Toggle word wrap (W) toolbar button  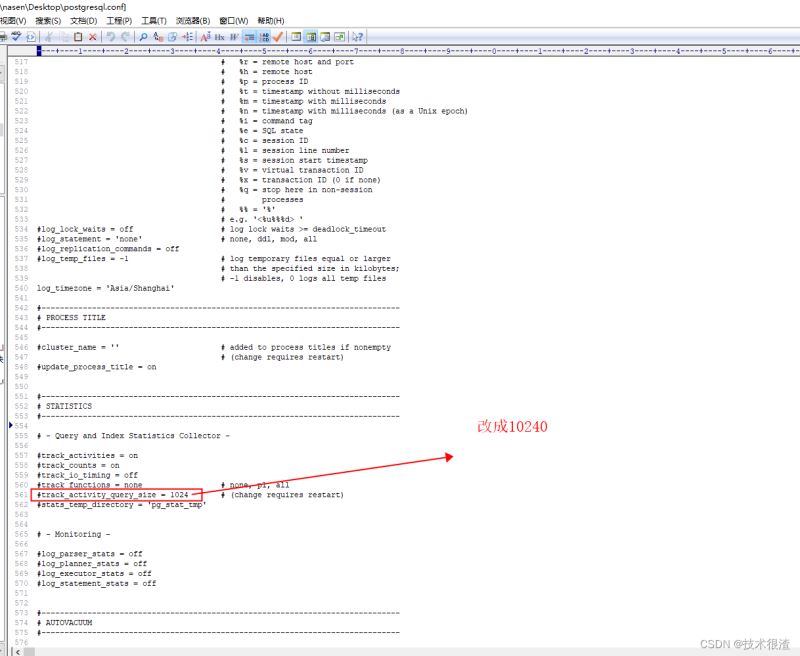click(234, 36)
